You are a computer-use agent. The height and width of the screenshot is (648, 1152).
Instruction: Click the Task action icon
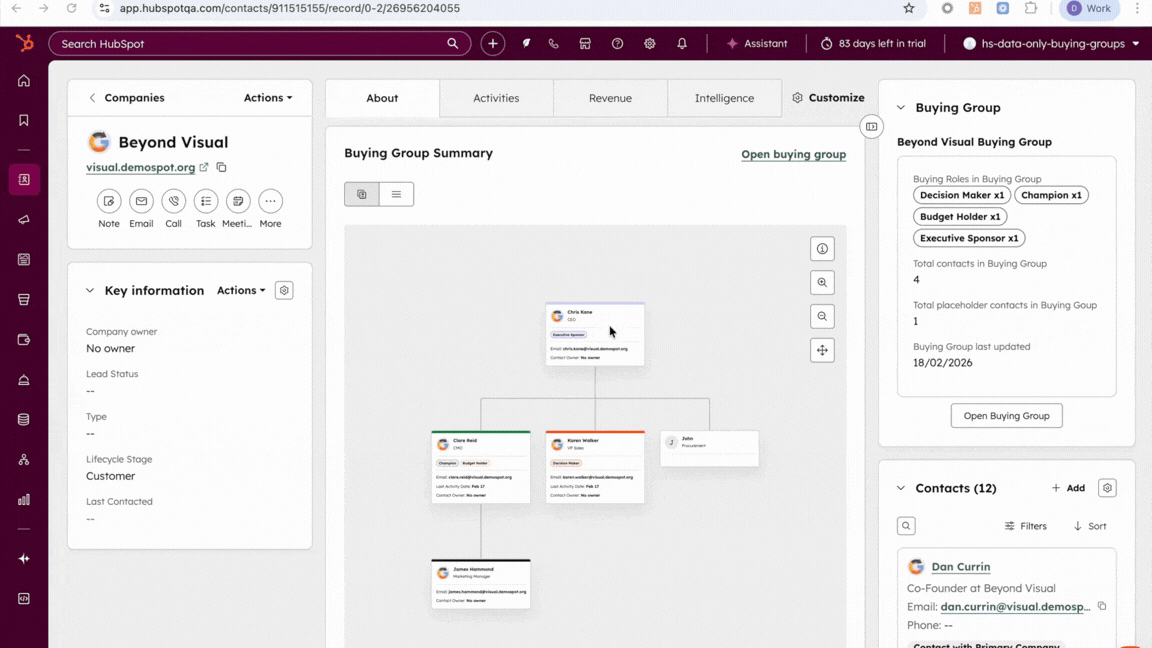click(205, 201)
